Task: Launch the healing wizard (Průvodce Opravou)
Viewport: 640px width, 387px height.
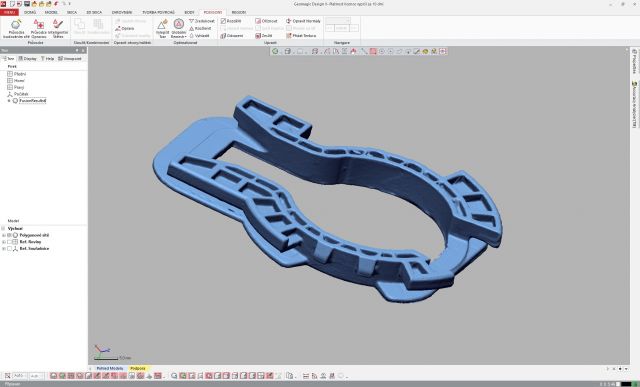Action: click(39, 29)
